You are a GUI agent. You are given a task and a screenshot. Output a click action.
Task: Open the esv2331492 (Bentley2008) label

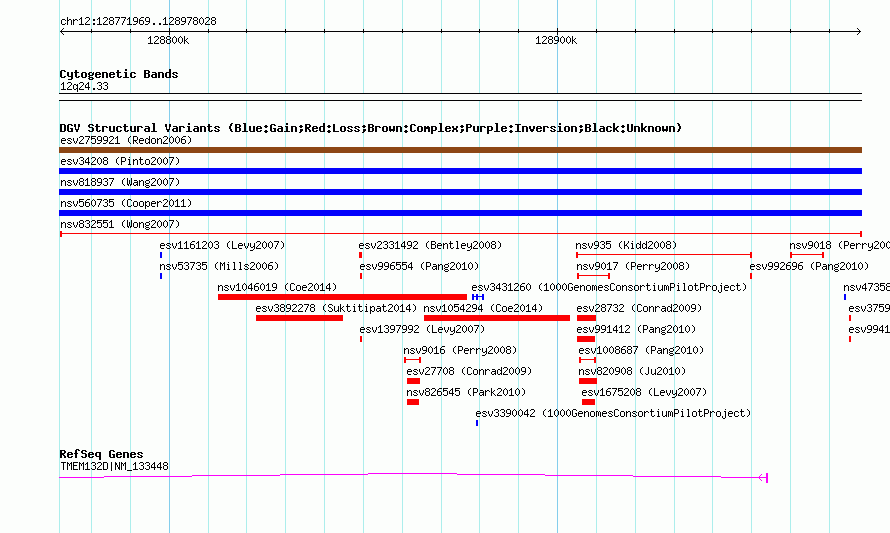tap(430, 245)
